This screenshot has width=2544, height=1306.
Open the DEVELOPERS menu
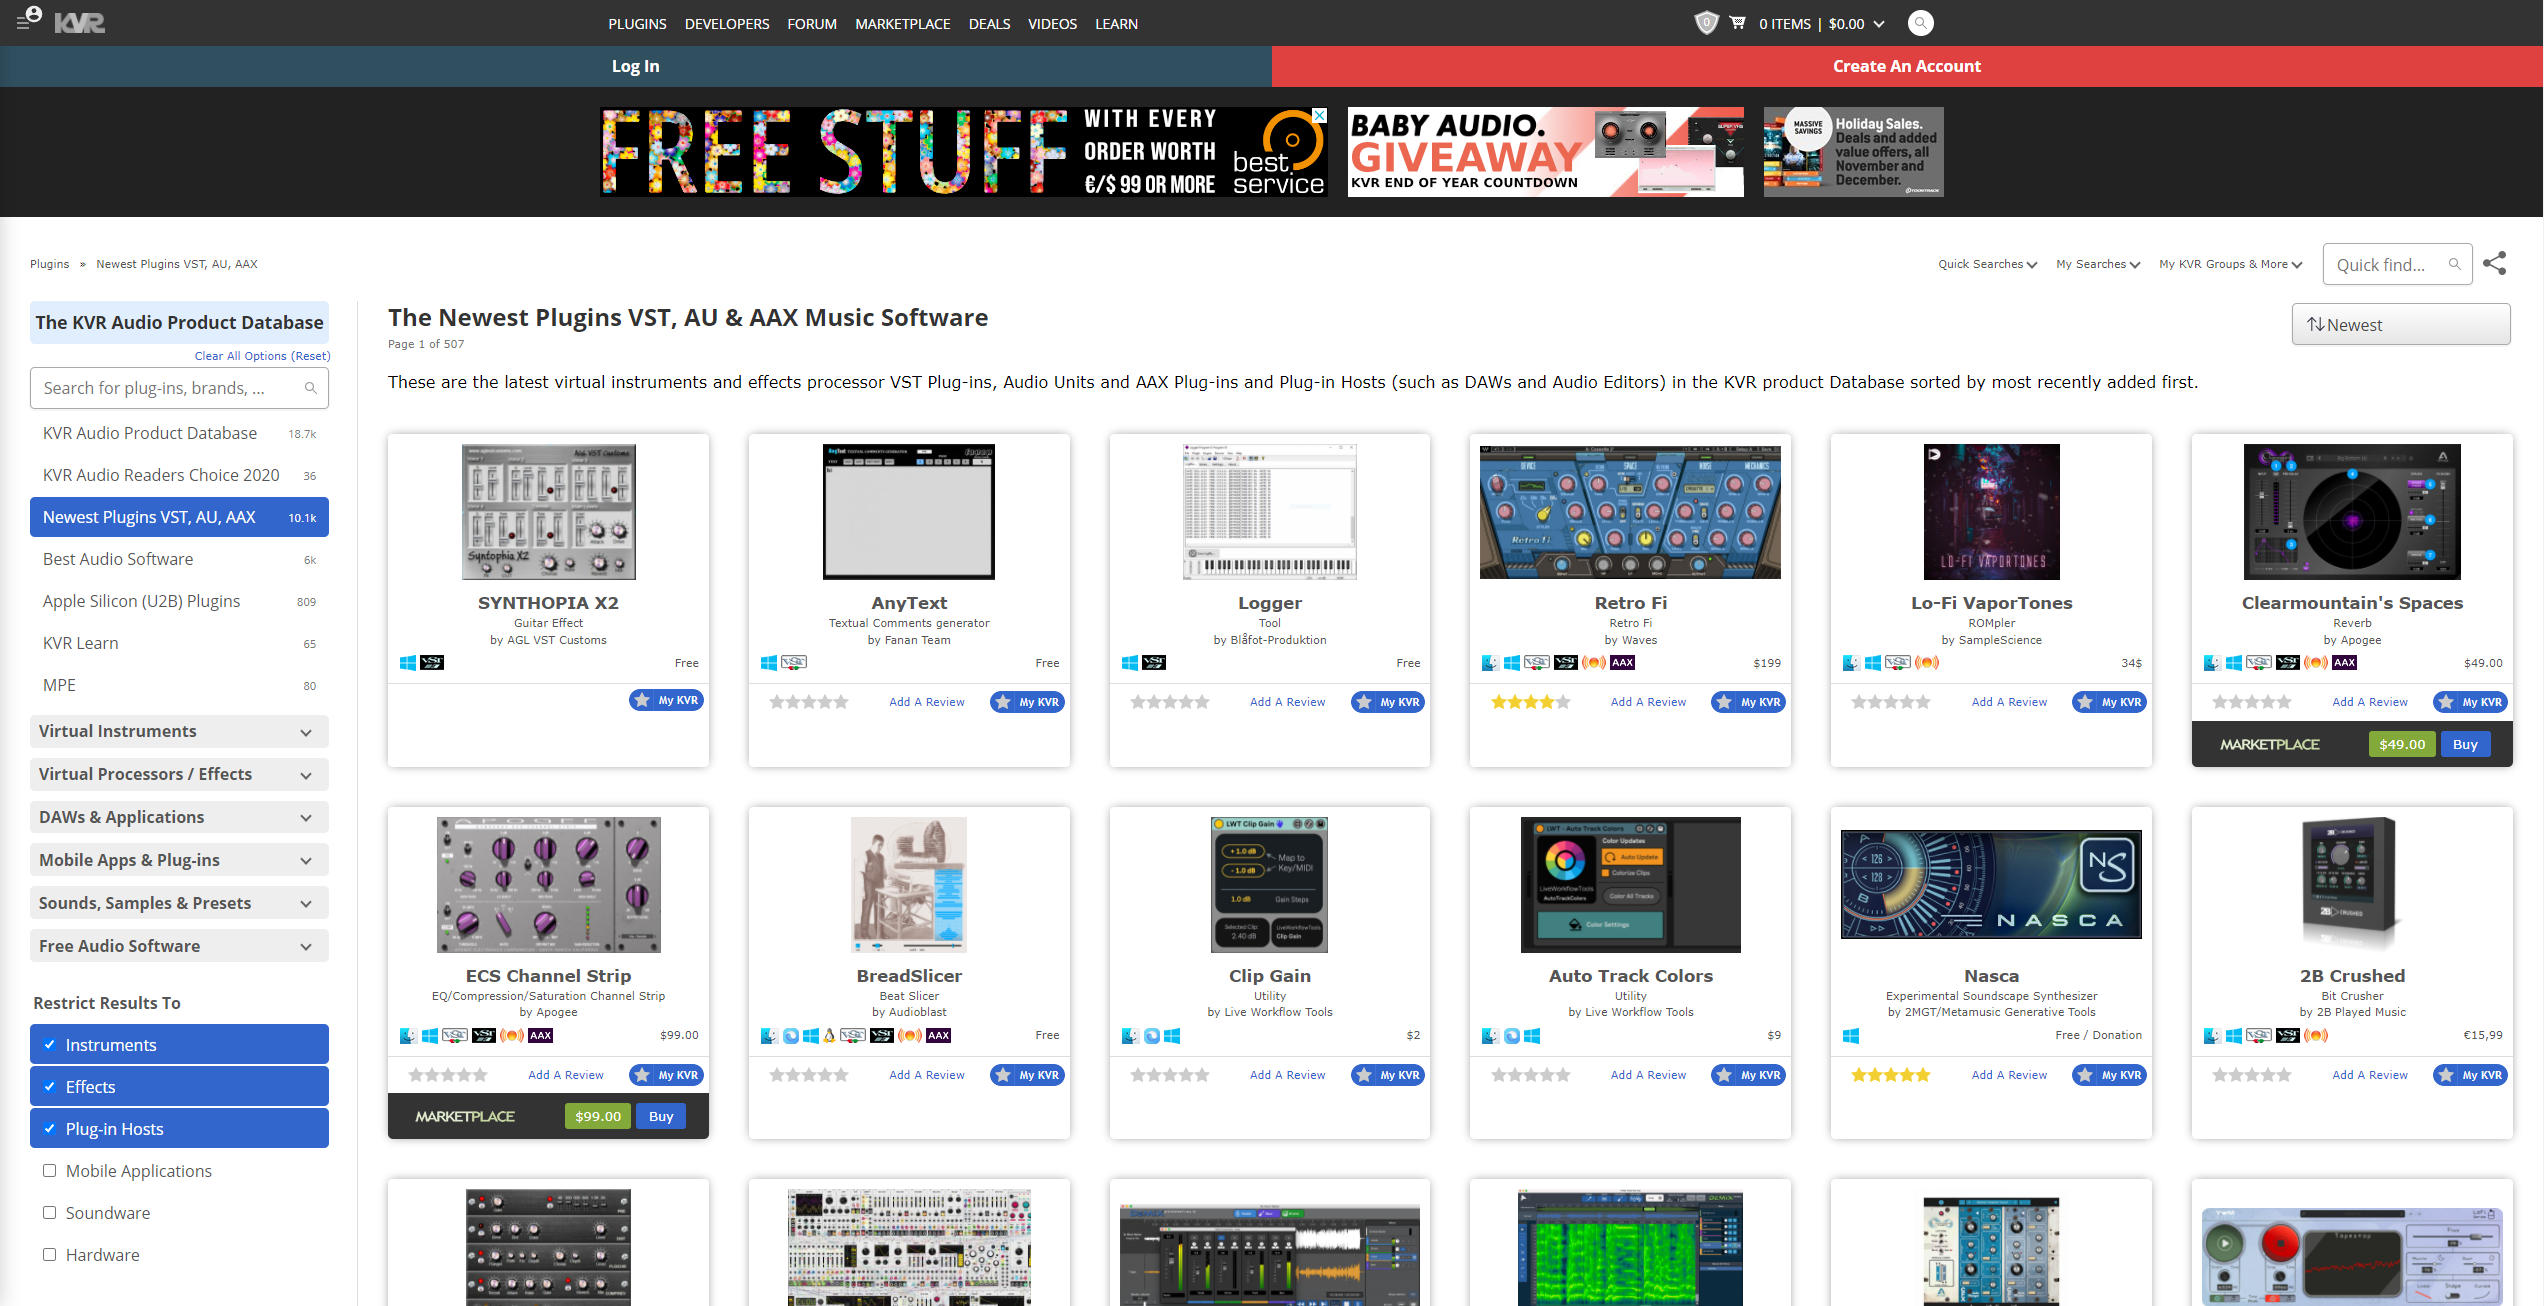727,23
